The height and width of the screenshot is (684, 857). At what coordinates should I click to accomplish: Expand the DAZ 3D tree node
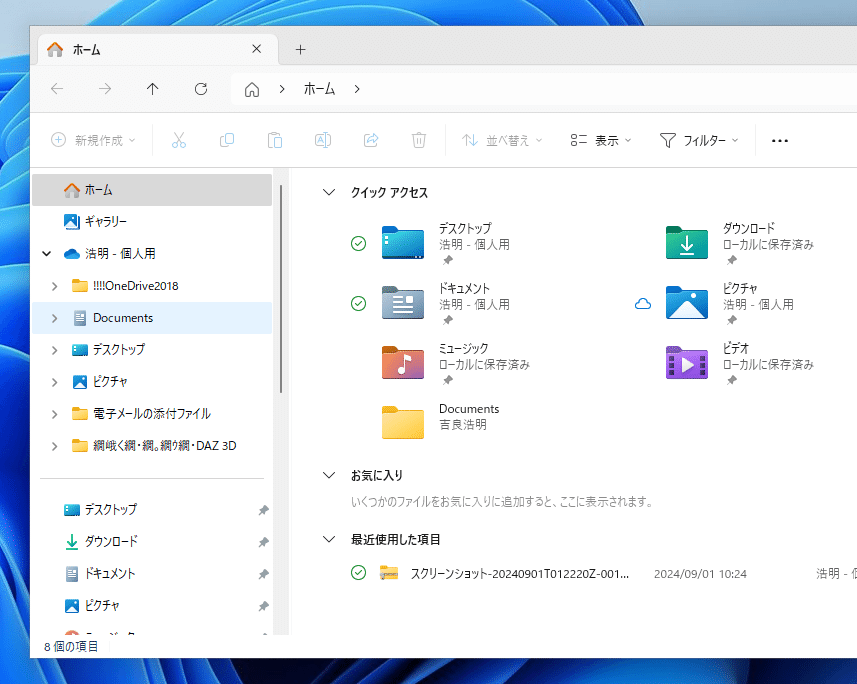55,446
